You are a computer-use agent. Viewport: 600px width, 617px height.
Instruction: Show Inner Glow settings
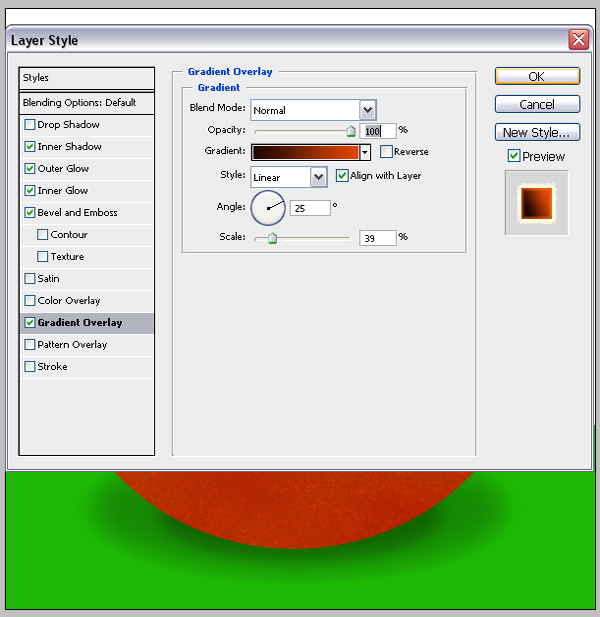(x=63, y=191)
